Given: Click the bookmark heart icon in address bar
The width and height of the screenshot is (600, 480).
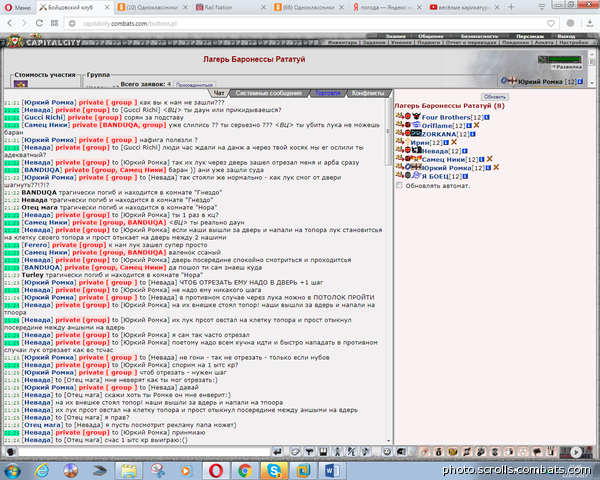Looking at the screenshot, I should [x=551, y=24].
